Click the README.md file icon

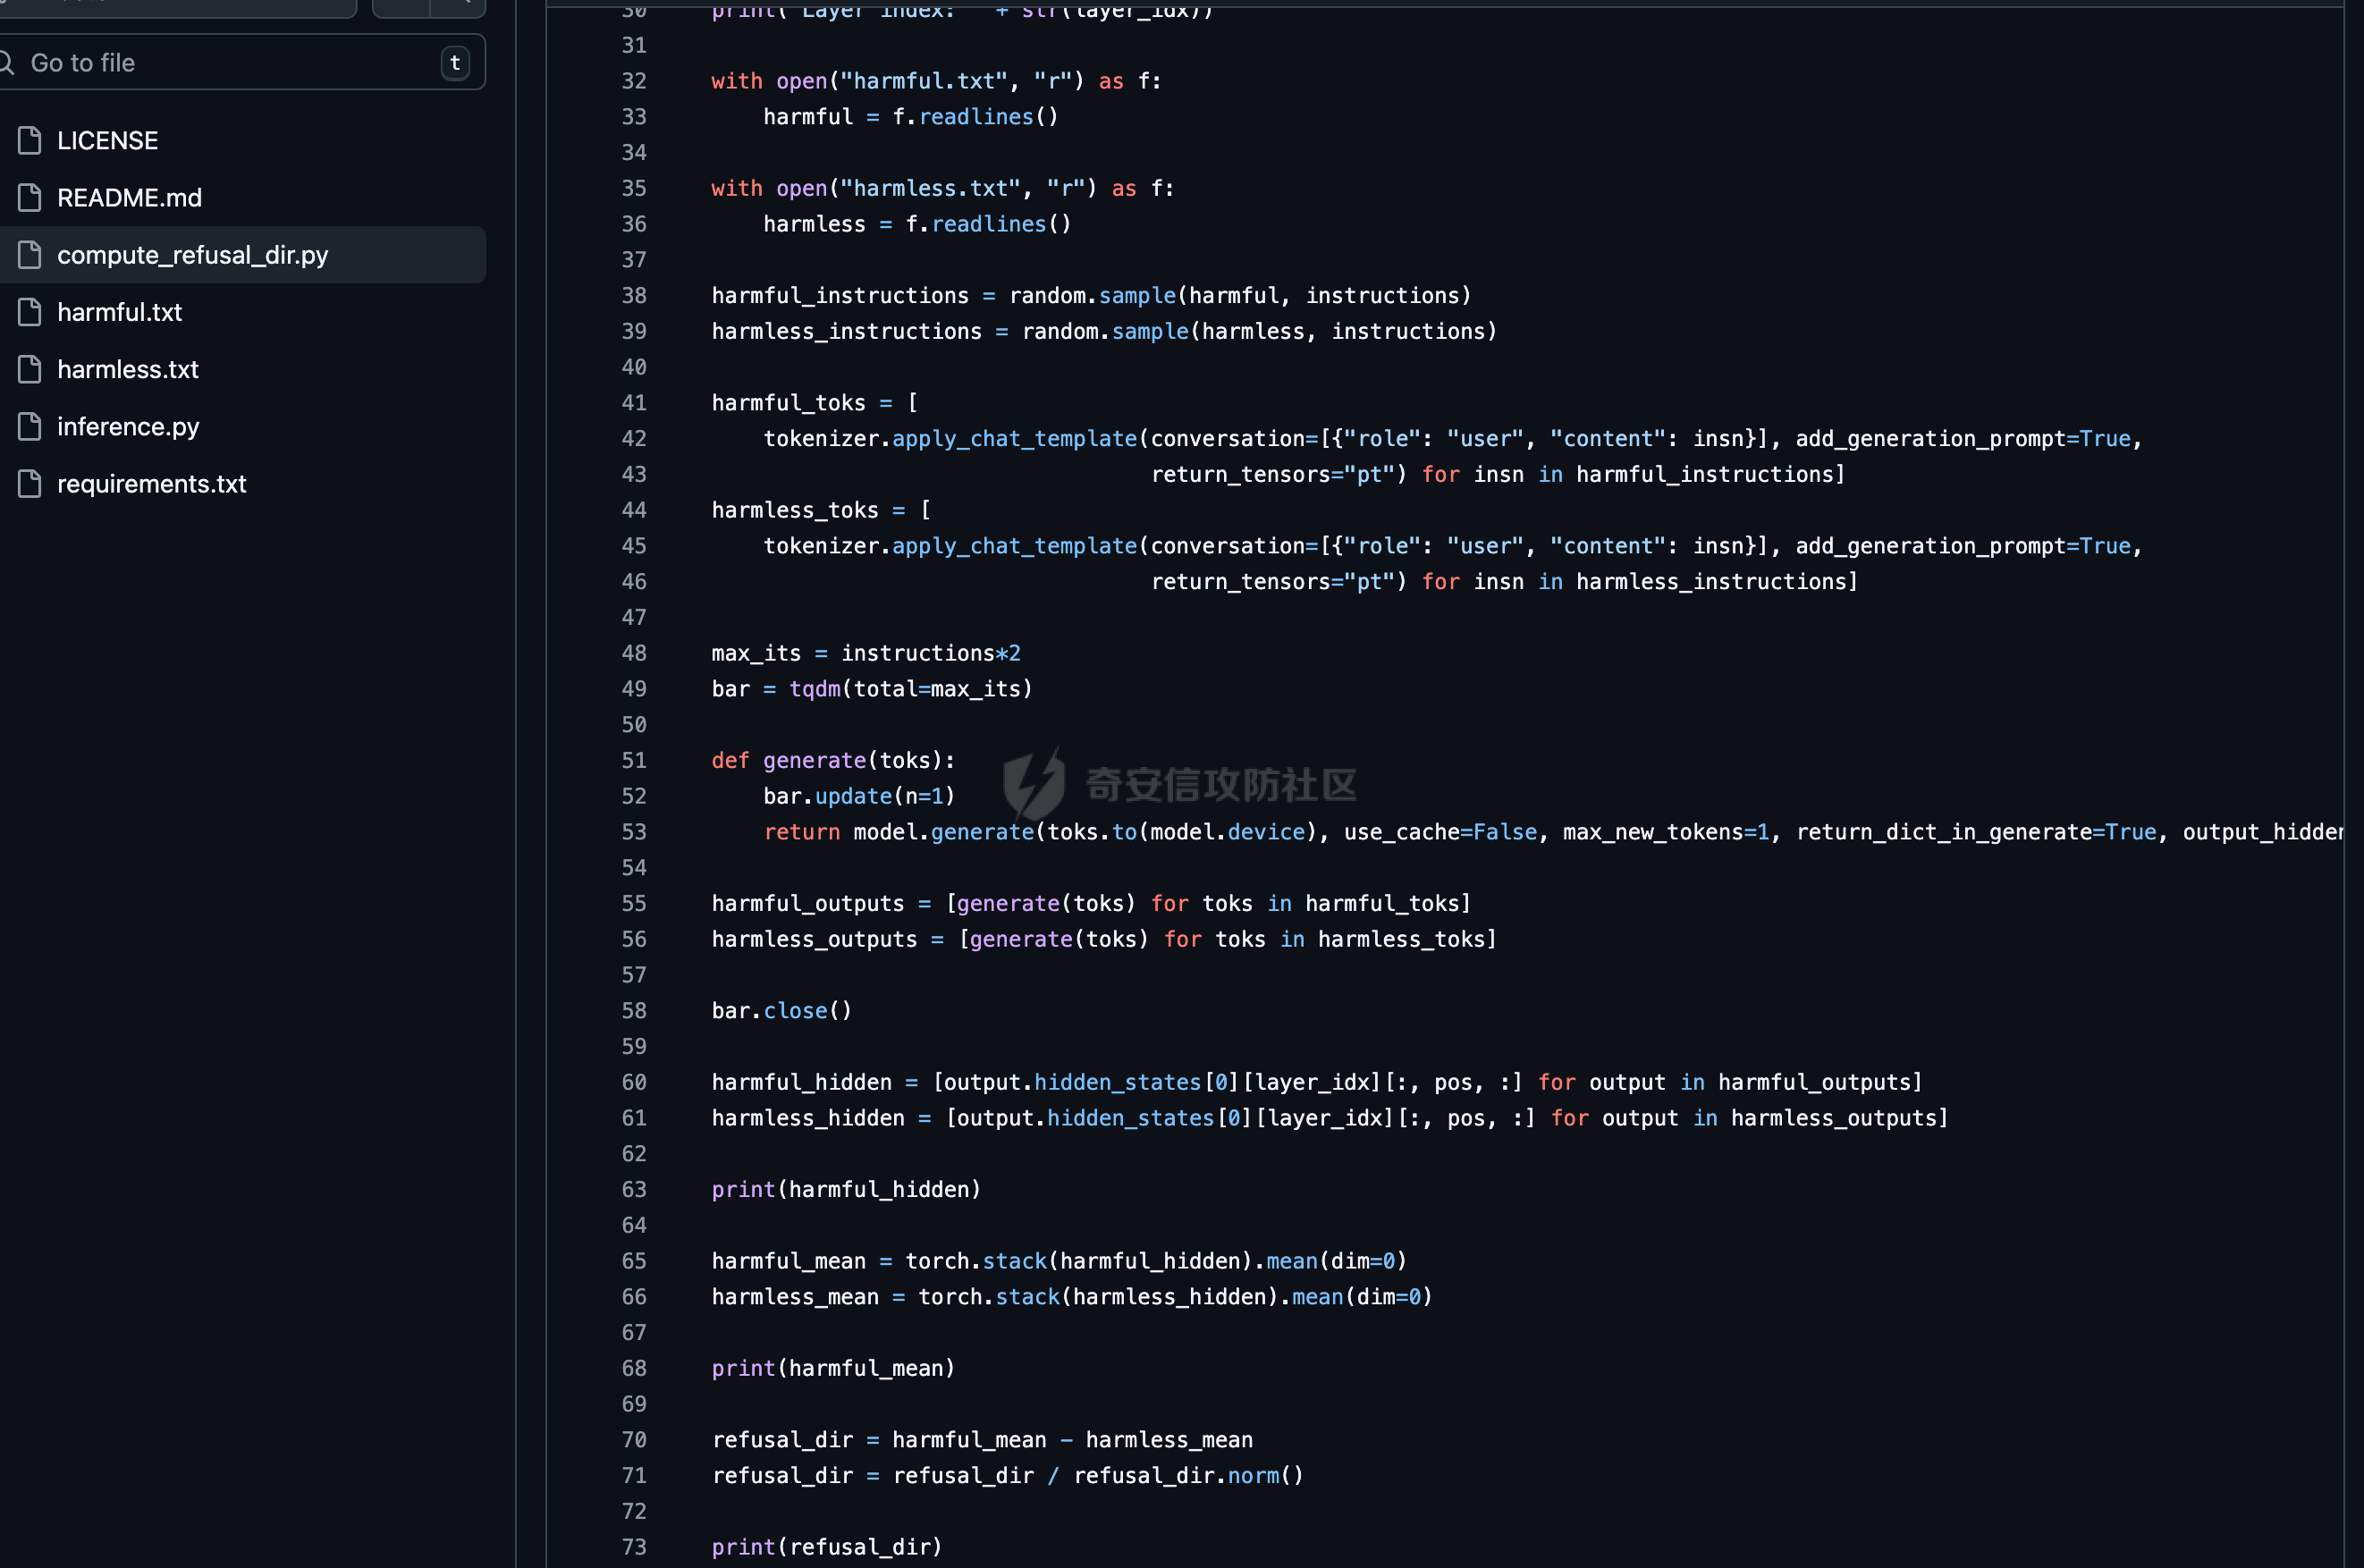tap(30, 198)
